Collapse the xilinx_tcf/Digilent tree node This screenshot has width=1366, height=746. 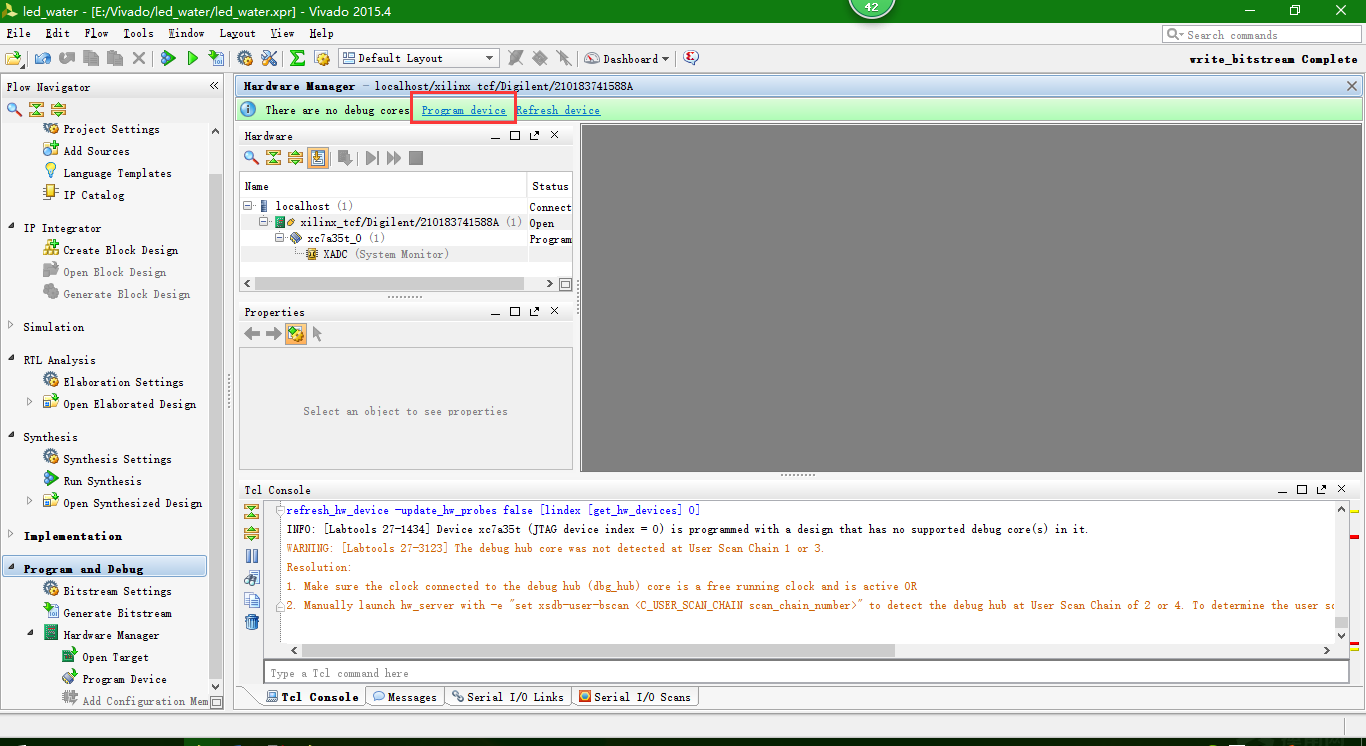[265, 222]
